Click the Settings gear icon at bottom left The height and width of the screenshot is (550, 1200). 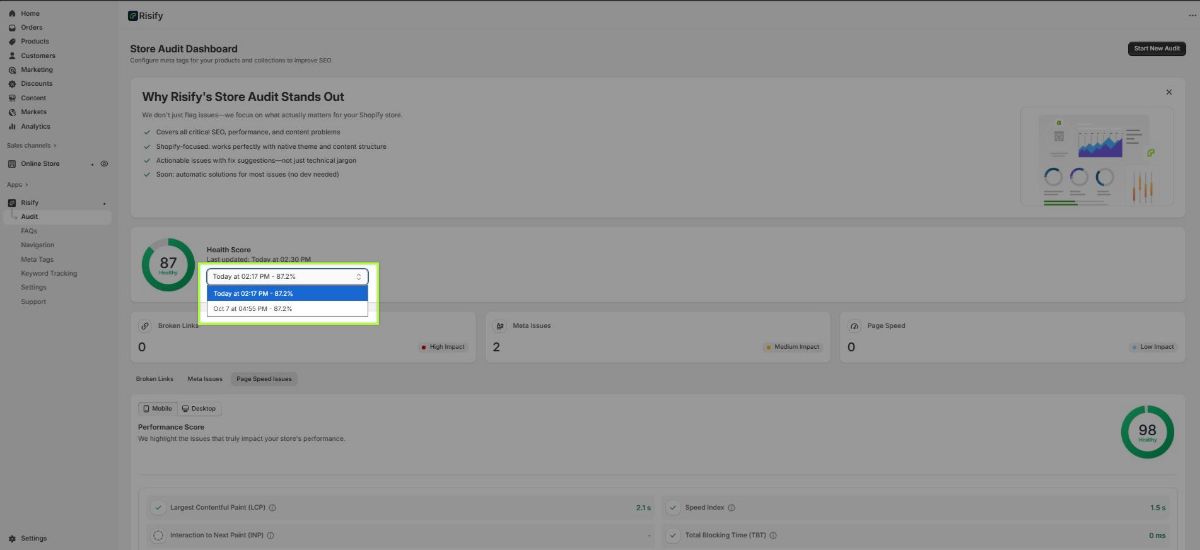[x=12, y=538]
